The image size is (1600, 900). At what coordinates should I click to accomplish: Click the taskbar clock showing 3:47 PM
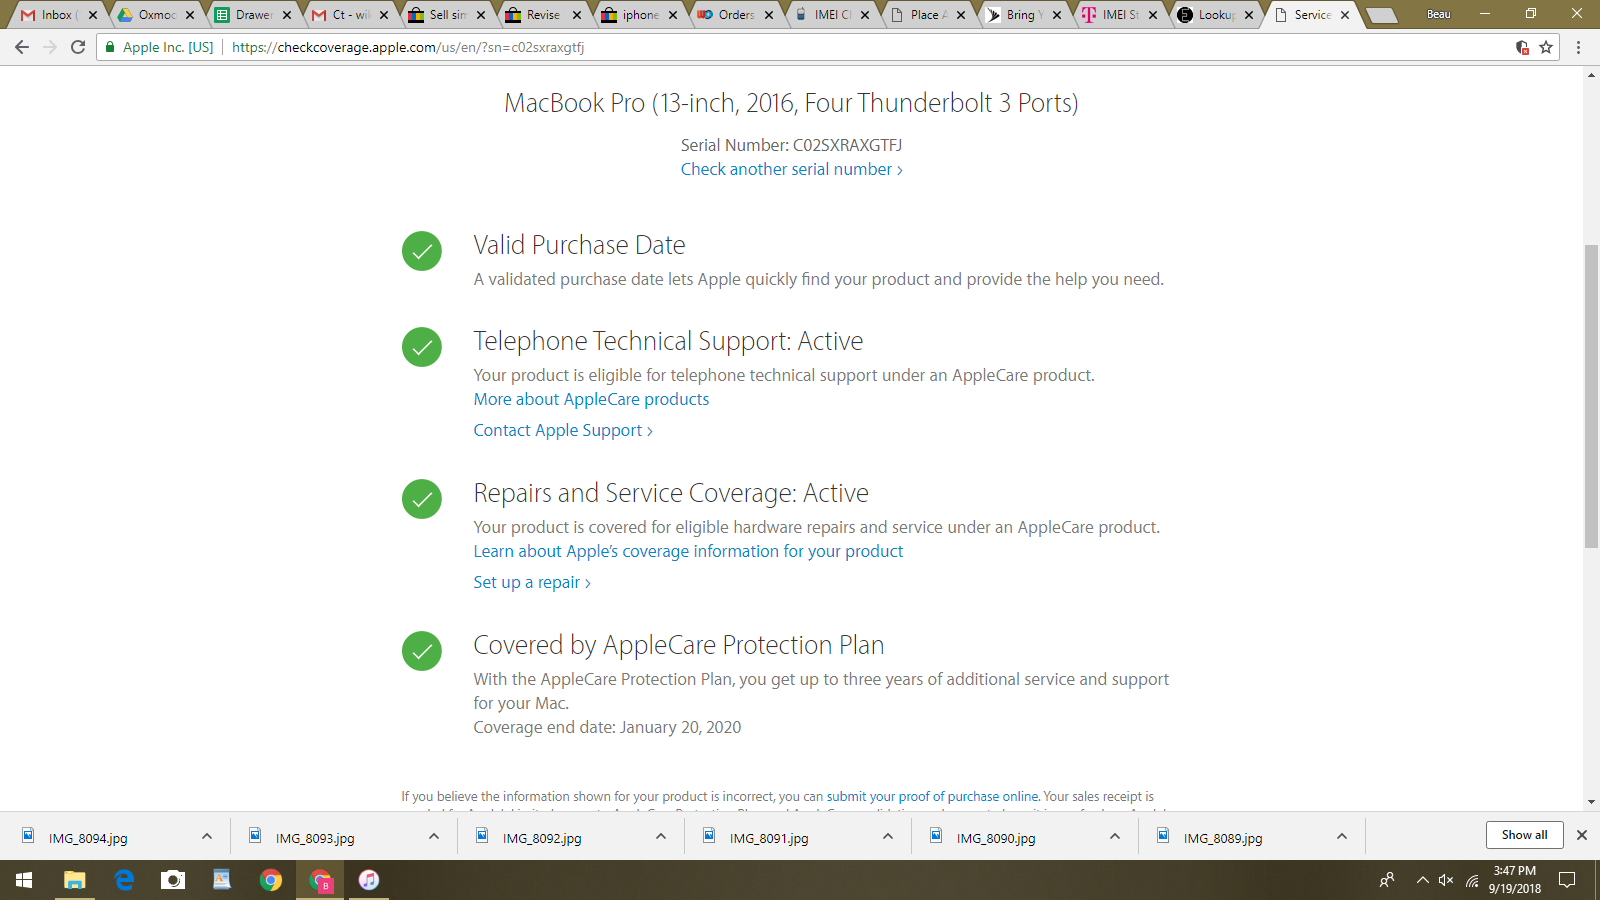tap(1514, 880)
